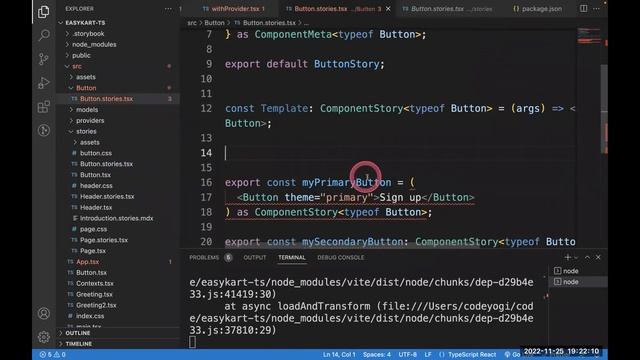Place cursor on empty line 14
The width and height of the screenshot is (640, 360).
point(399,153)
